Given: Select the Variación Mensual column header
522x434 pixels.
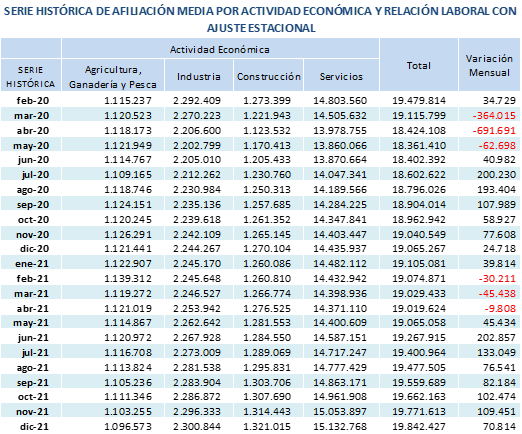Looking at the screenshot, I should pos(489,65).
